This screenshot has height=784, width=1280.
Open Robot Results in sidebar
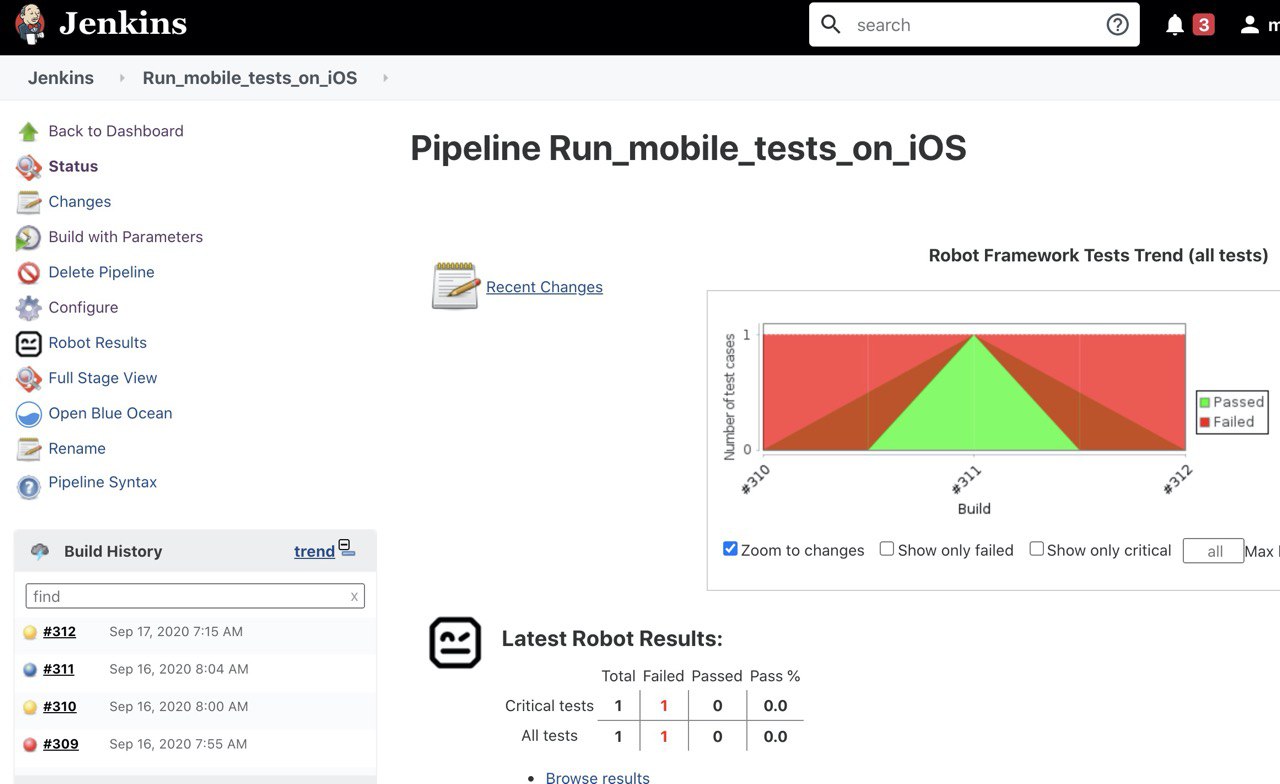(x=97, y=342)
